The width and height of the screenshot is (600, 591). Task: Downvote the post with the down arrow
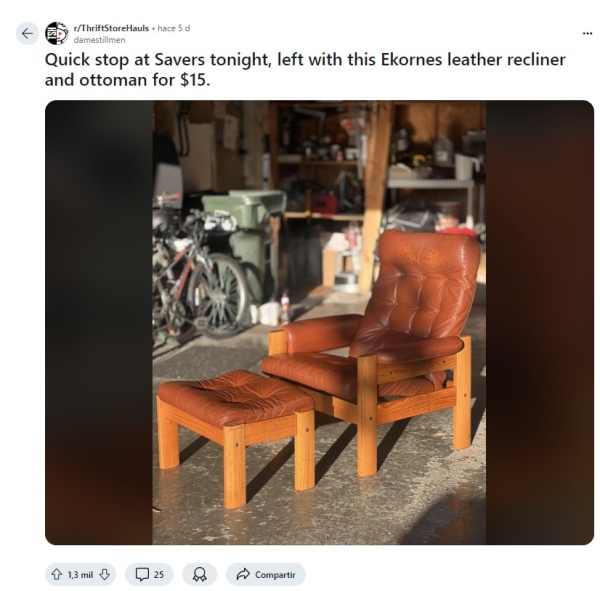104,575
